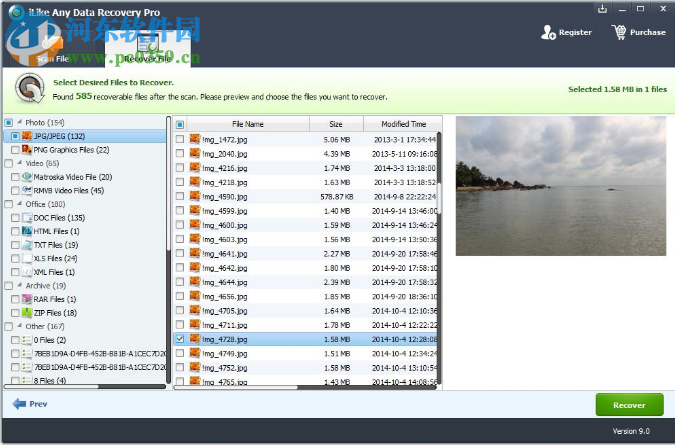Switch to the Scan File tab

click(53, 49)
